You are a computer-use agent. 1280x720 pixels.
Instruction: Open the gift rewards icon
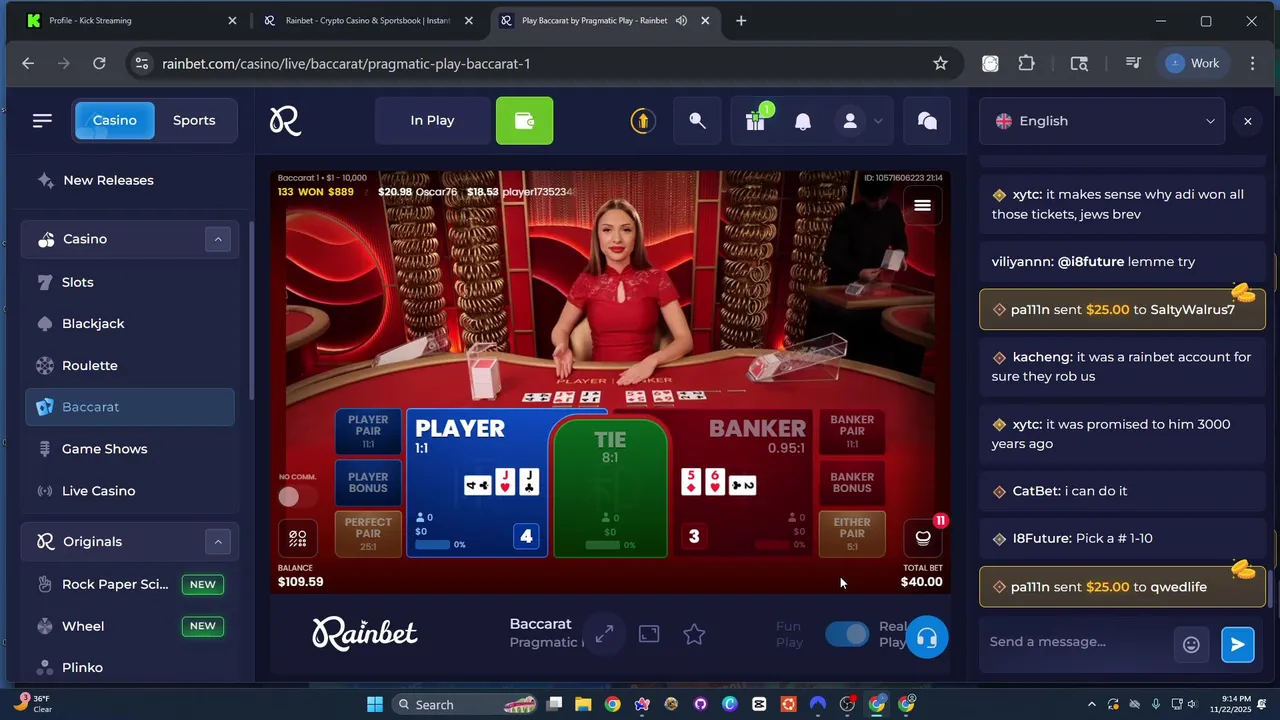[x=756, y=121]
